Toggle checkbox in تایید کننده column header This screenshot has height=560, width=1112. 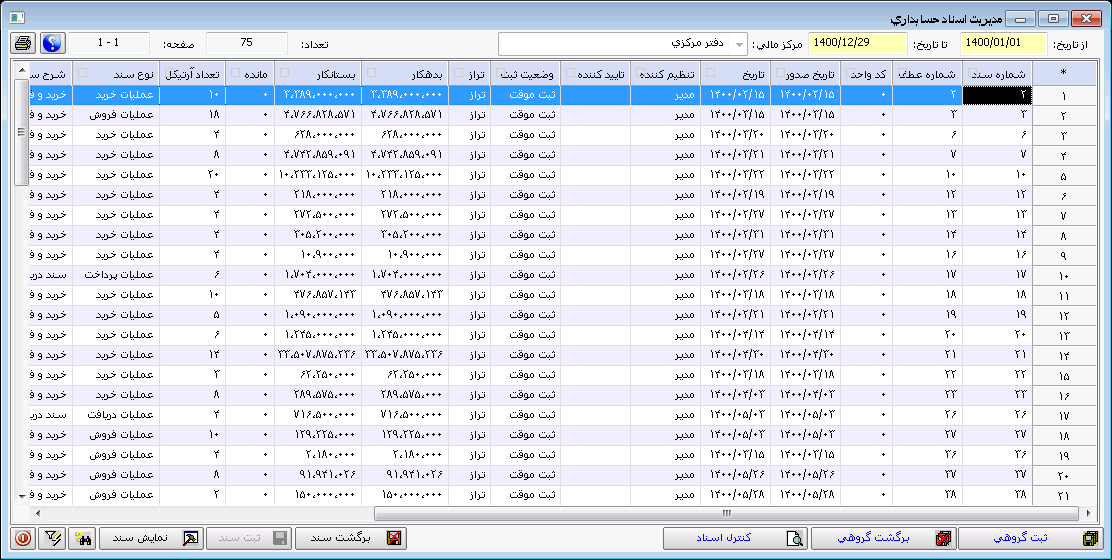point(571,72)
